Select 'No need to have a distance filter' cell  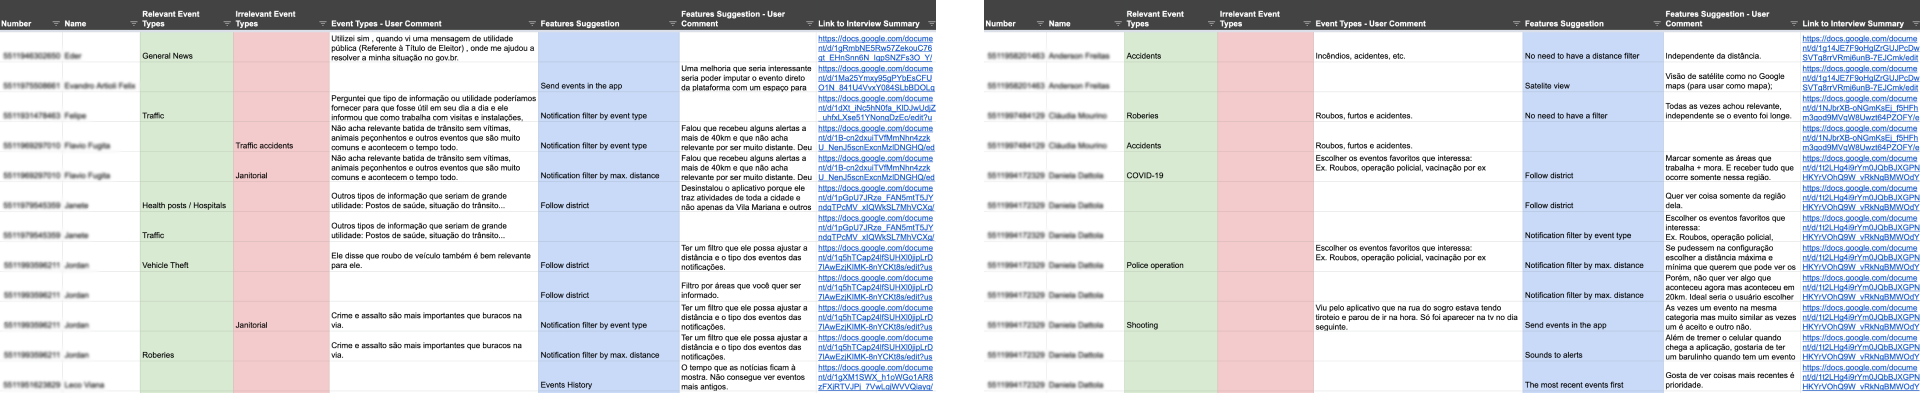coord(1592,47)
